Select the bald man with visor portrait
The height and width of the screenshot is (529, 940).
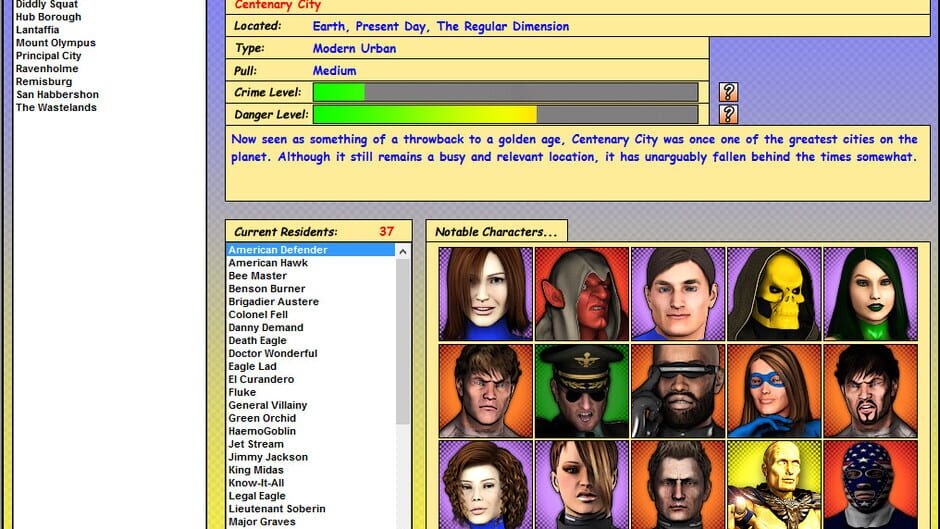tap(678, 391)
